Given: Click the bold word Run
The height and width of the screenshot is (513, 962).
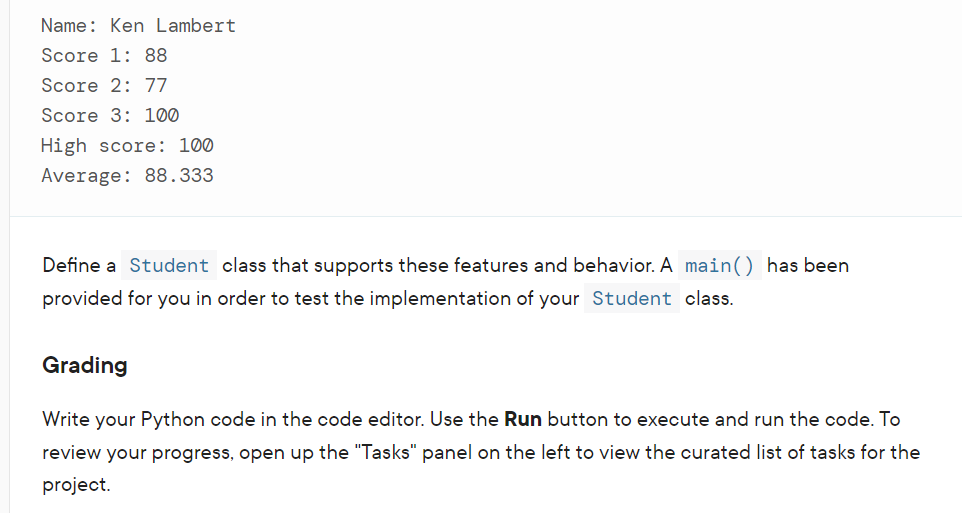Looking at the screenshot, I should (523, 419).
